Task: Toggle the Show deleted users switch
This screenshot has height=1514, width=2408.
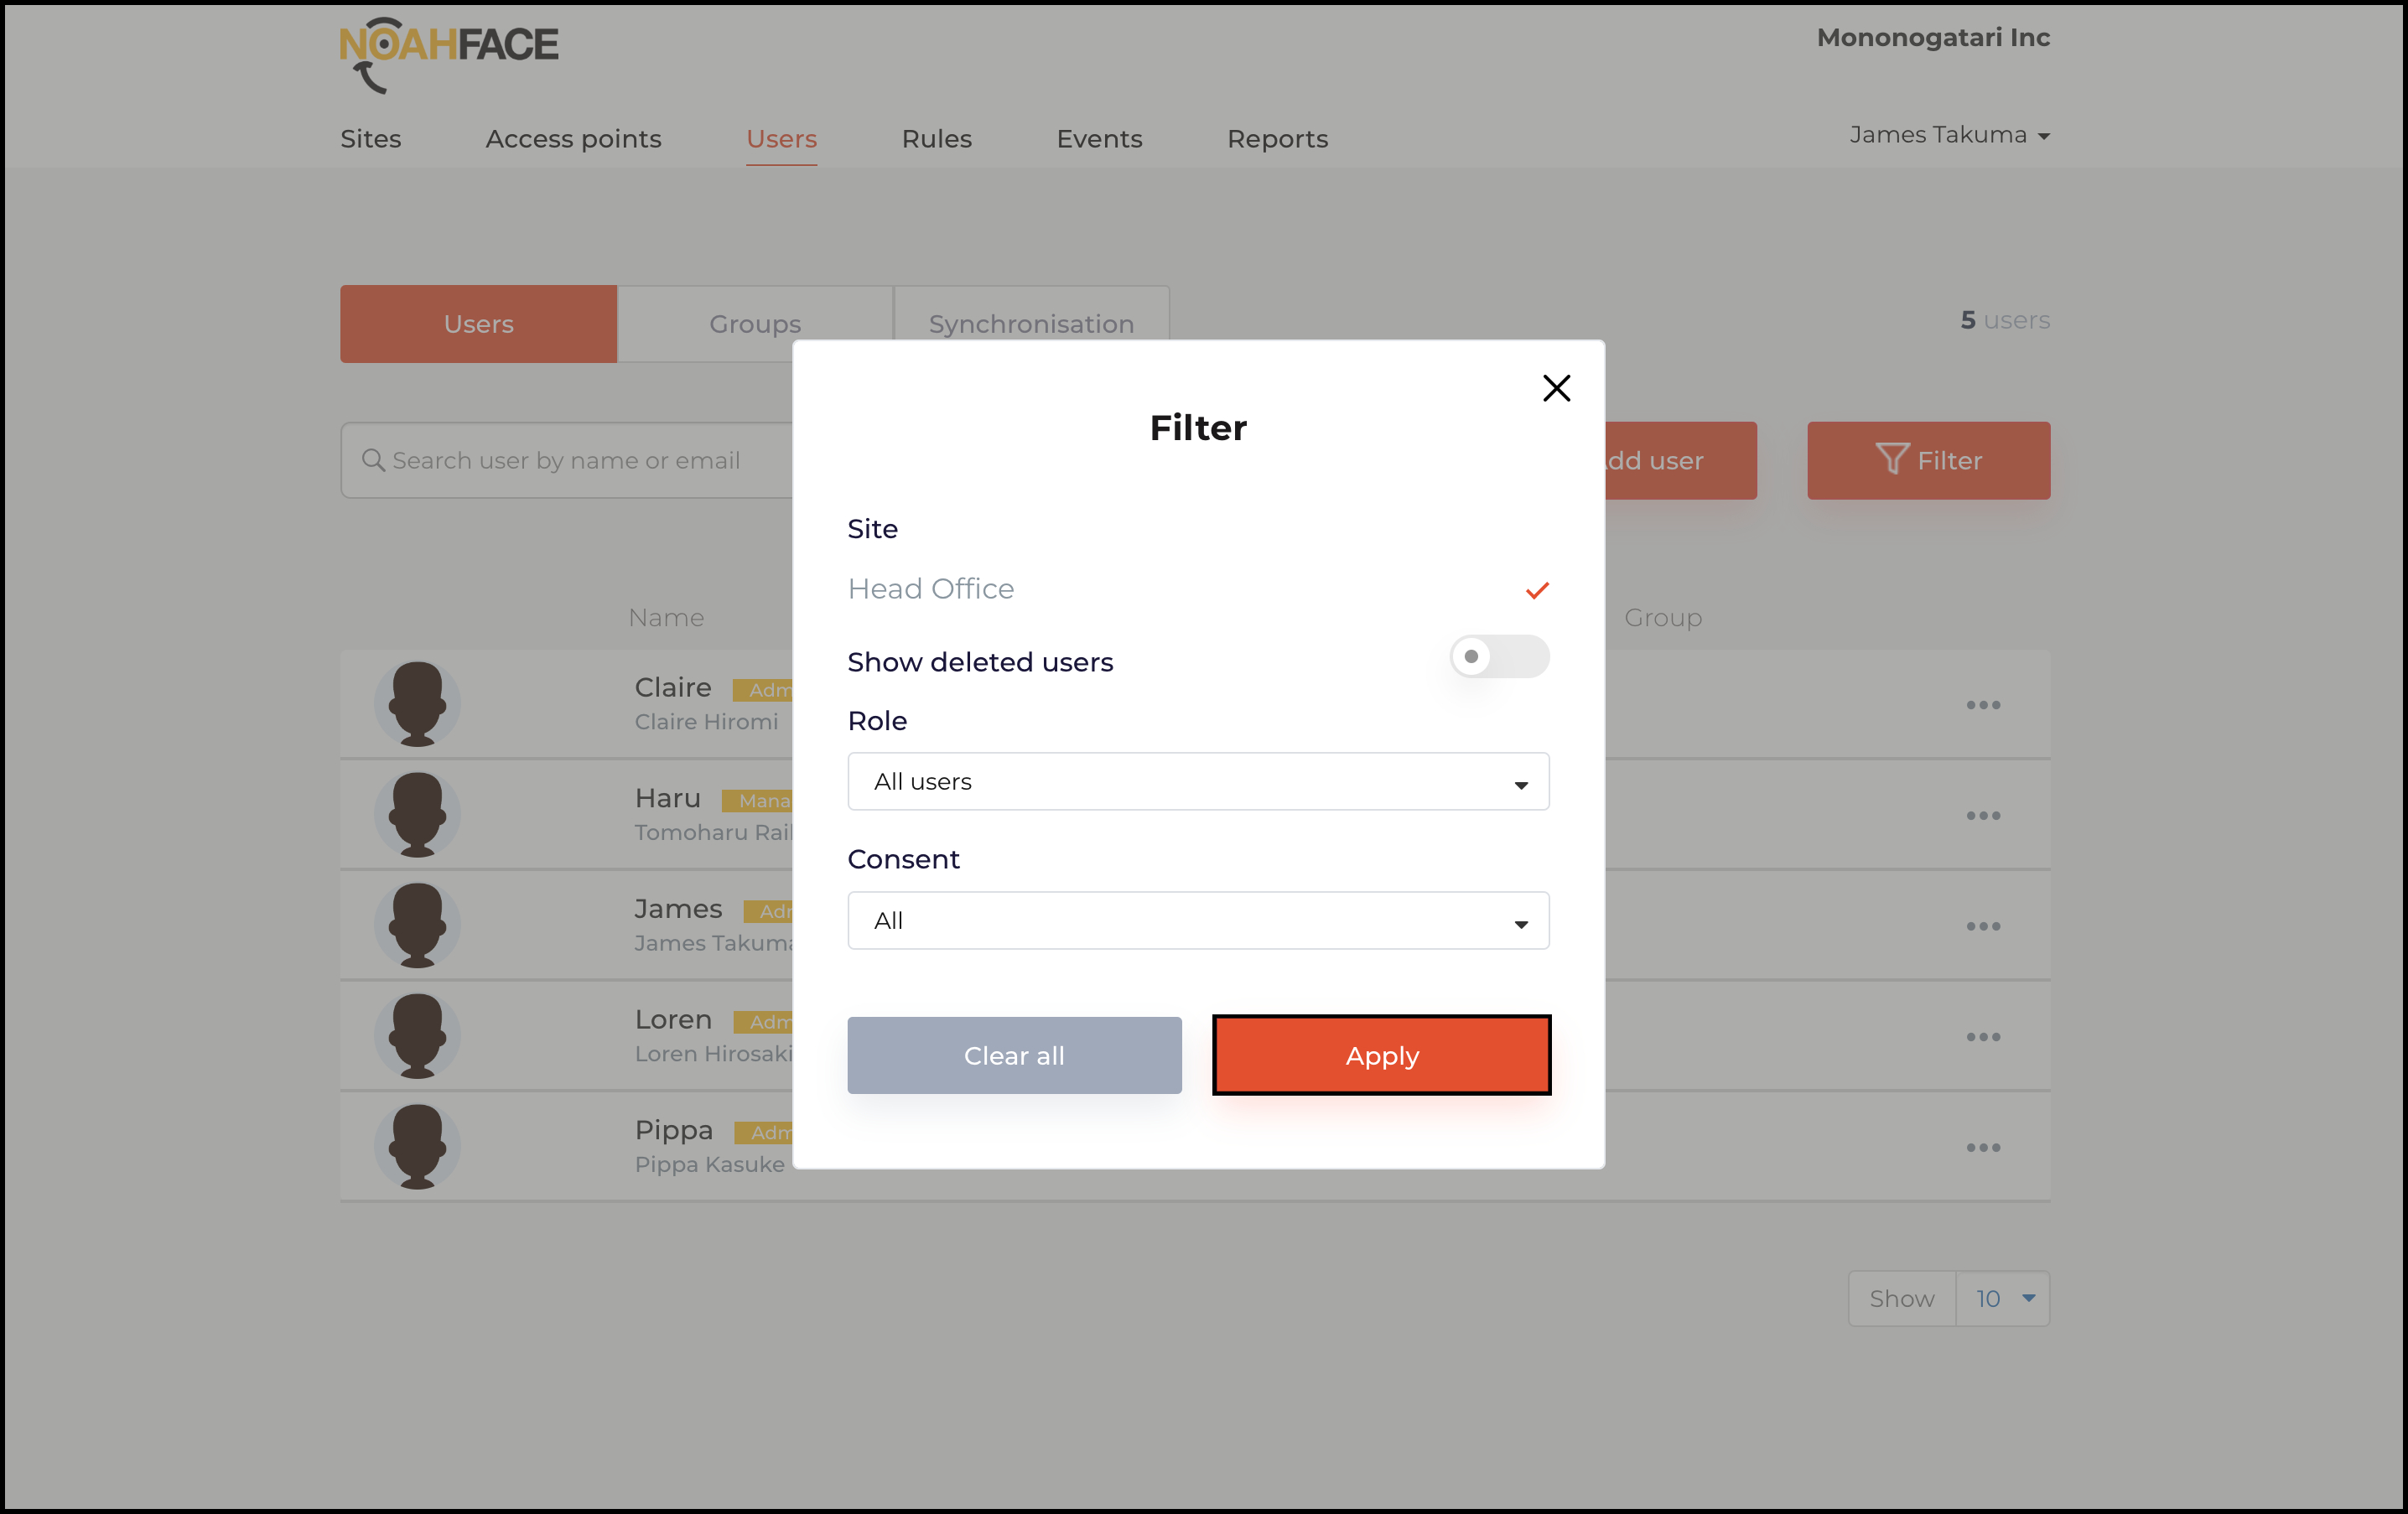Action: point(1498,657)
